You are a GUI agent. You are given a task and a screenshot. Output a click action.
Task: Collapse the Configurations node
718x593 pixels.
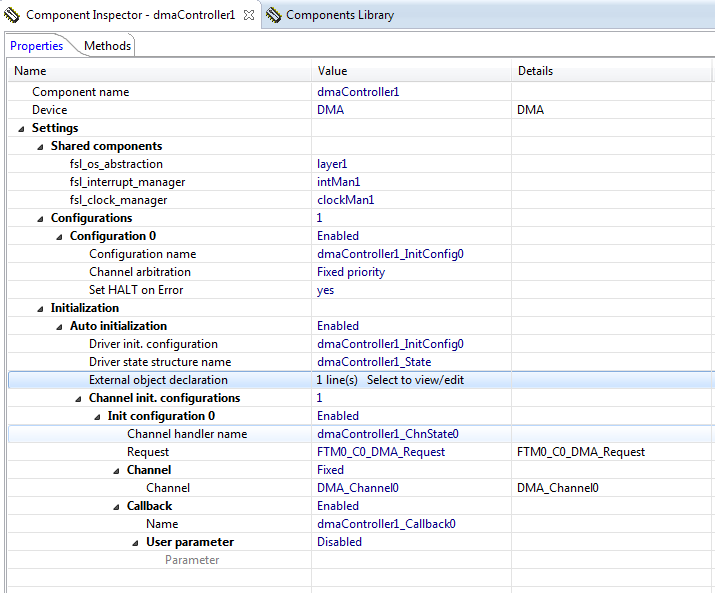(42, 218)
